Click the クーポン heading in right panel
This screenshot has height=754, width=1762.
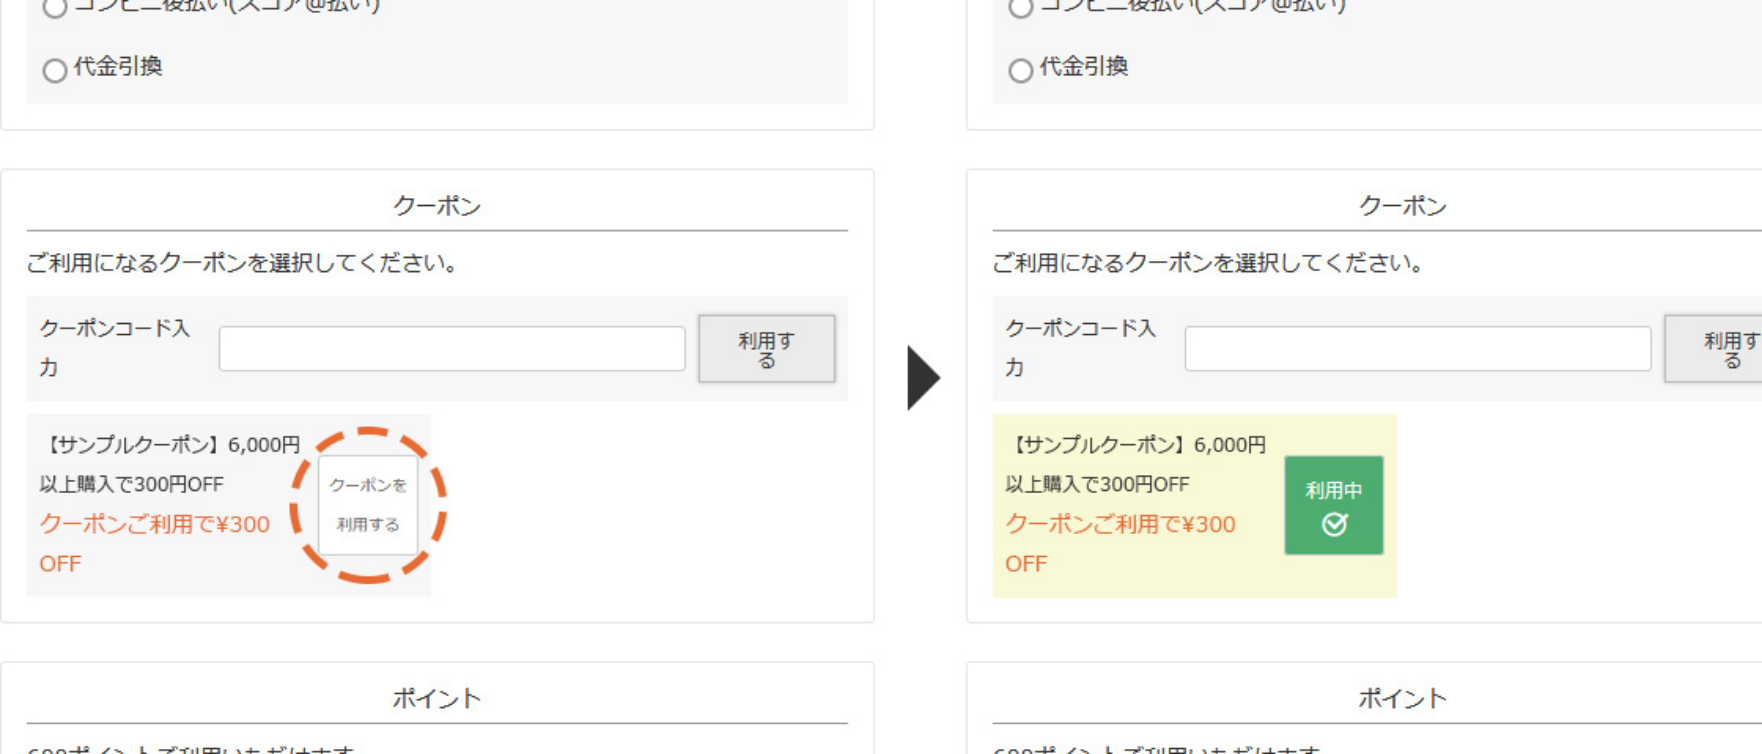[x=1402, y=206]
